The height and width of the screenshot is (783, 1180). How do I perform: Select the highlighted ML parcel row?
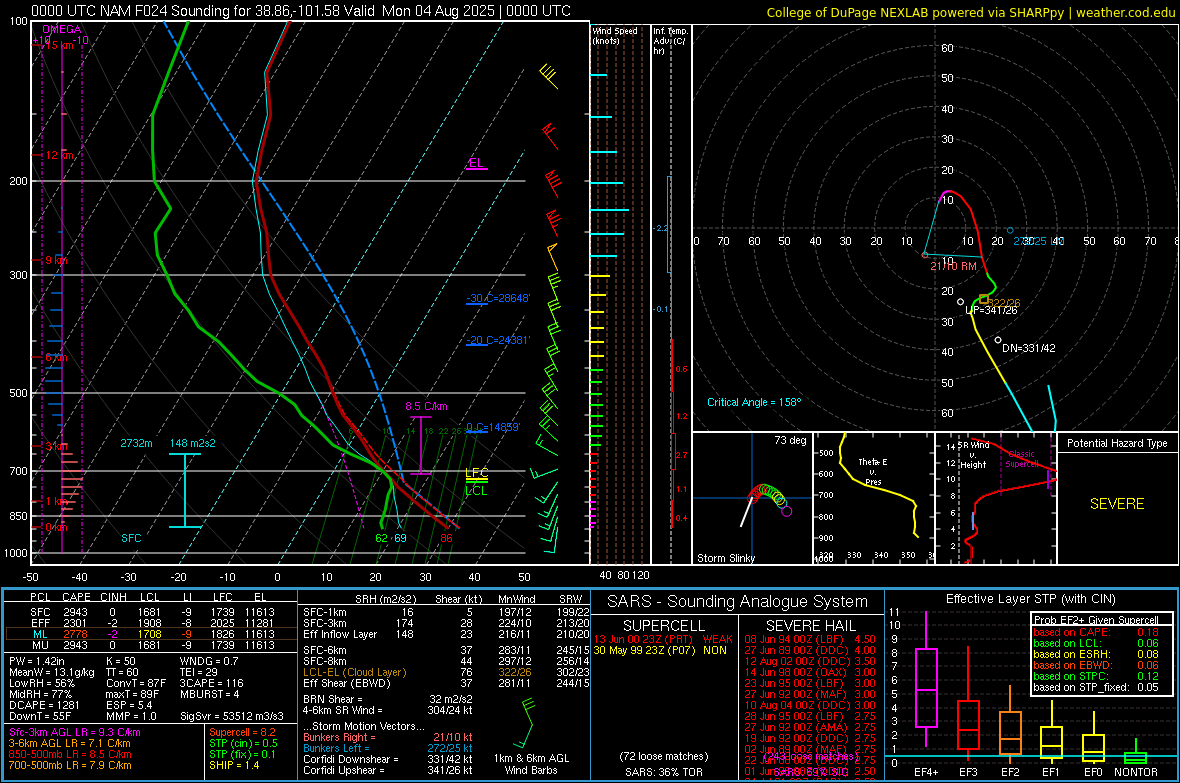click(x=151, y=634)
